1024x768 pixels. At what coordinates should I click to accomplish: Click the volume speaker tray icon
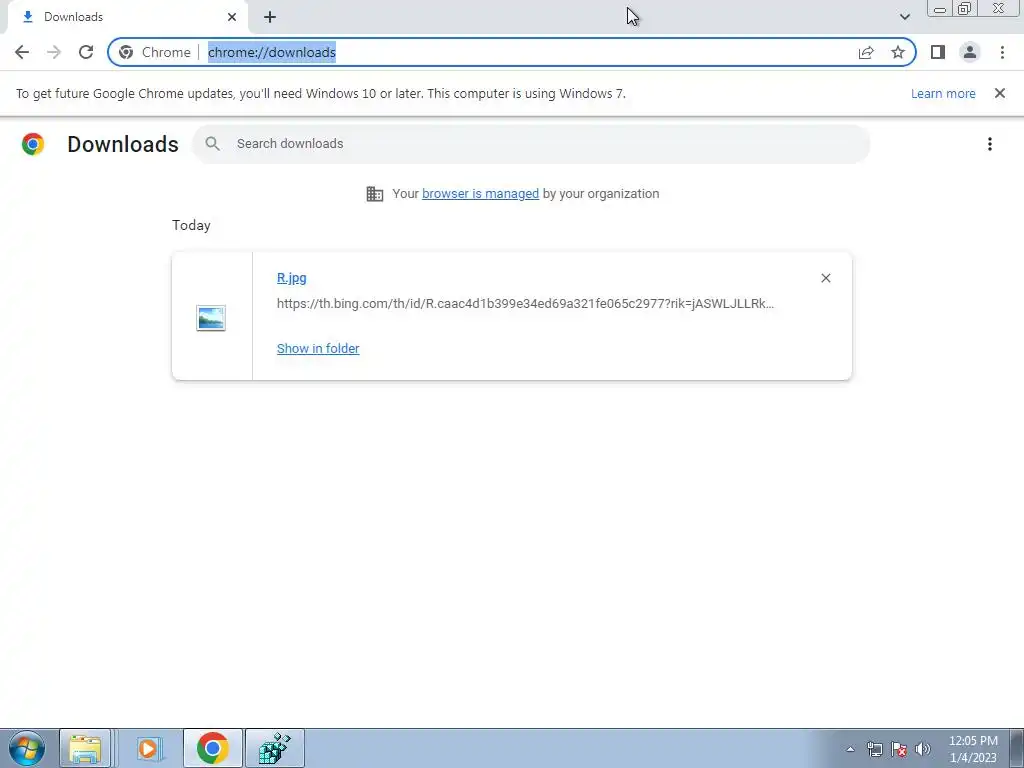click(x=923, y=749)
